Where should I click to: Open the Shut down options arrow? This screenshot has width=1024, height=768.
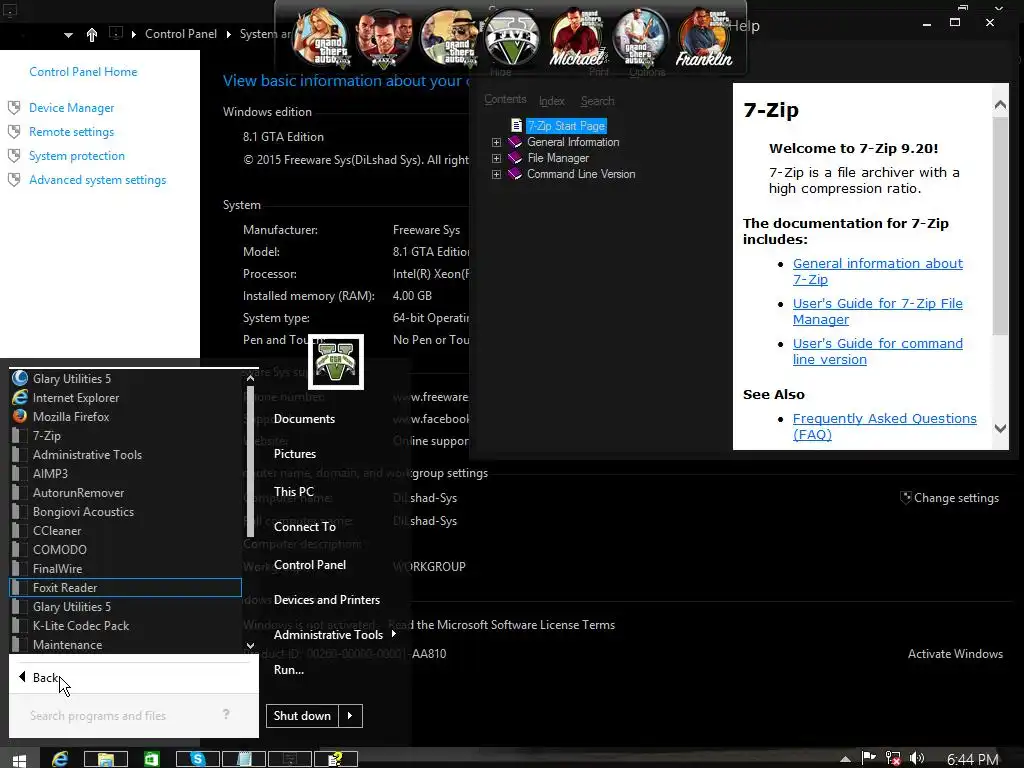(350, 716)
